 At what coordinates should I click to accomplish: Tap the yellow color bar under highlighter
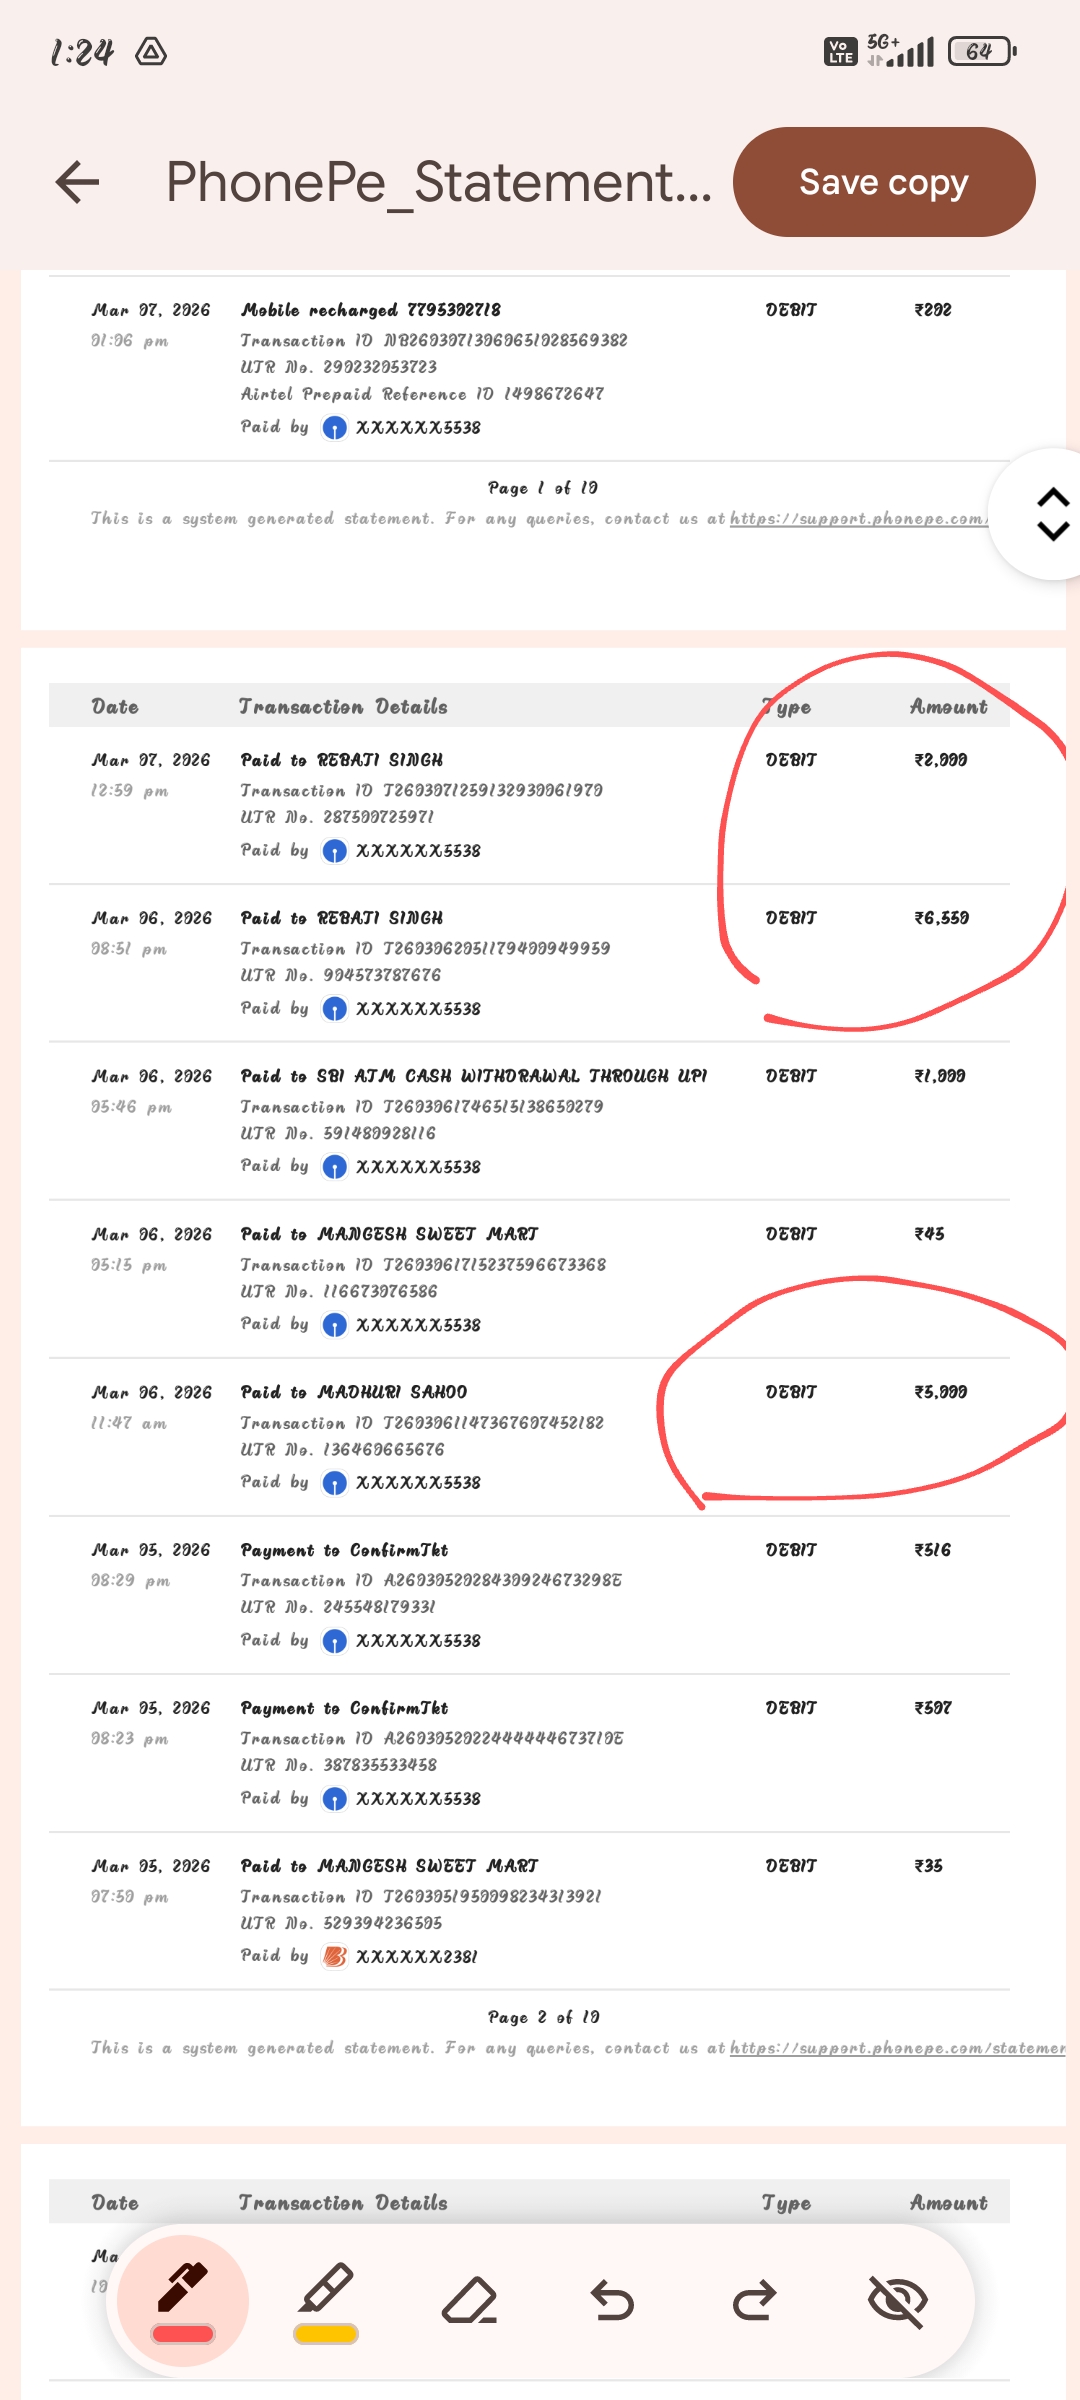click(326, 2334)
